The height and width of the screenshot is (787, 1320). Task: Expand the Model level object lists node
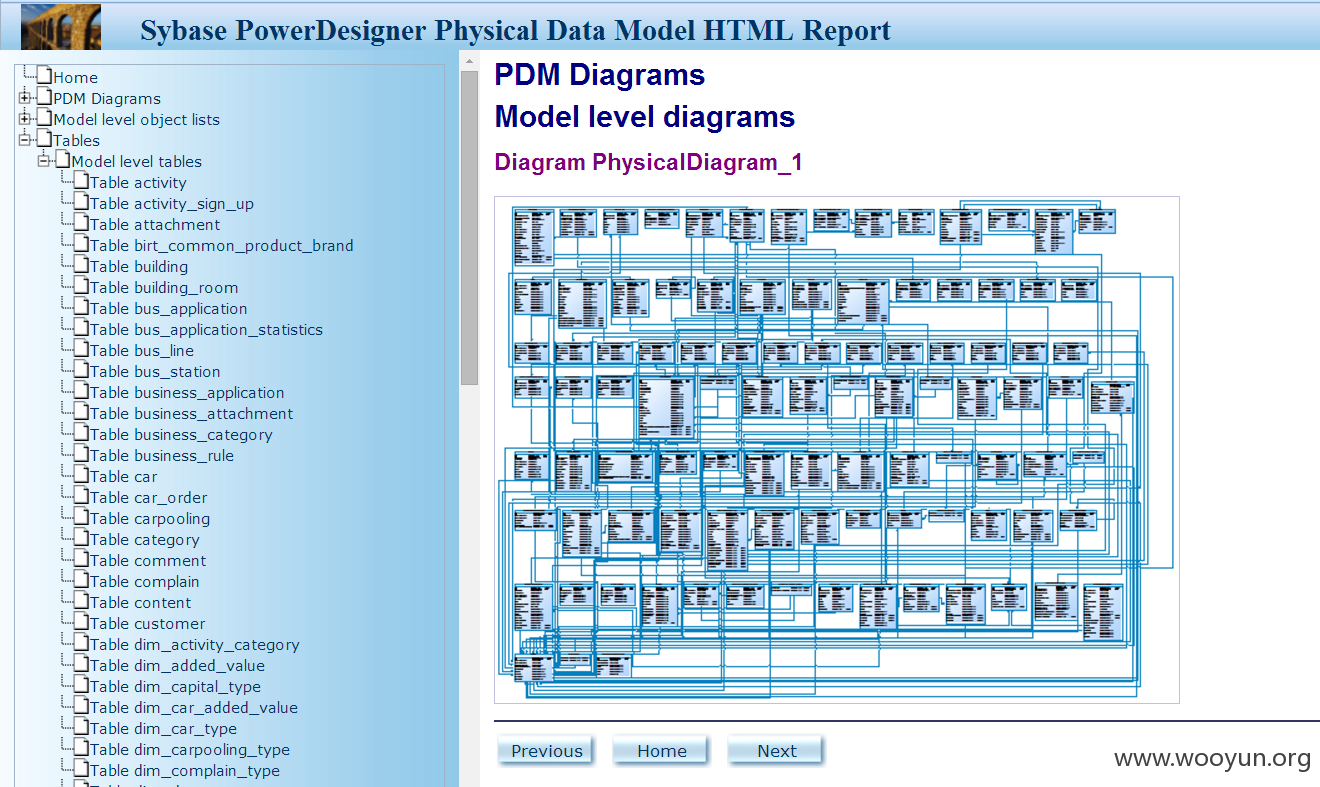coord(25,119)
